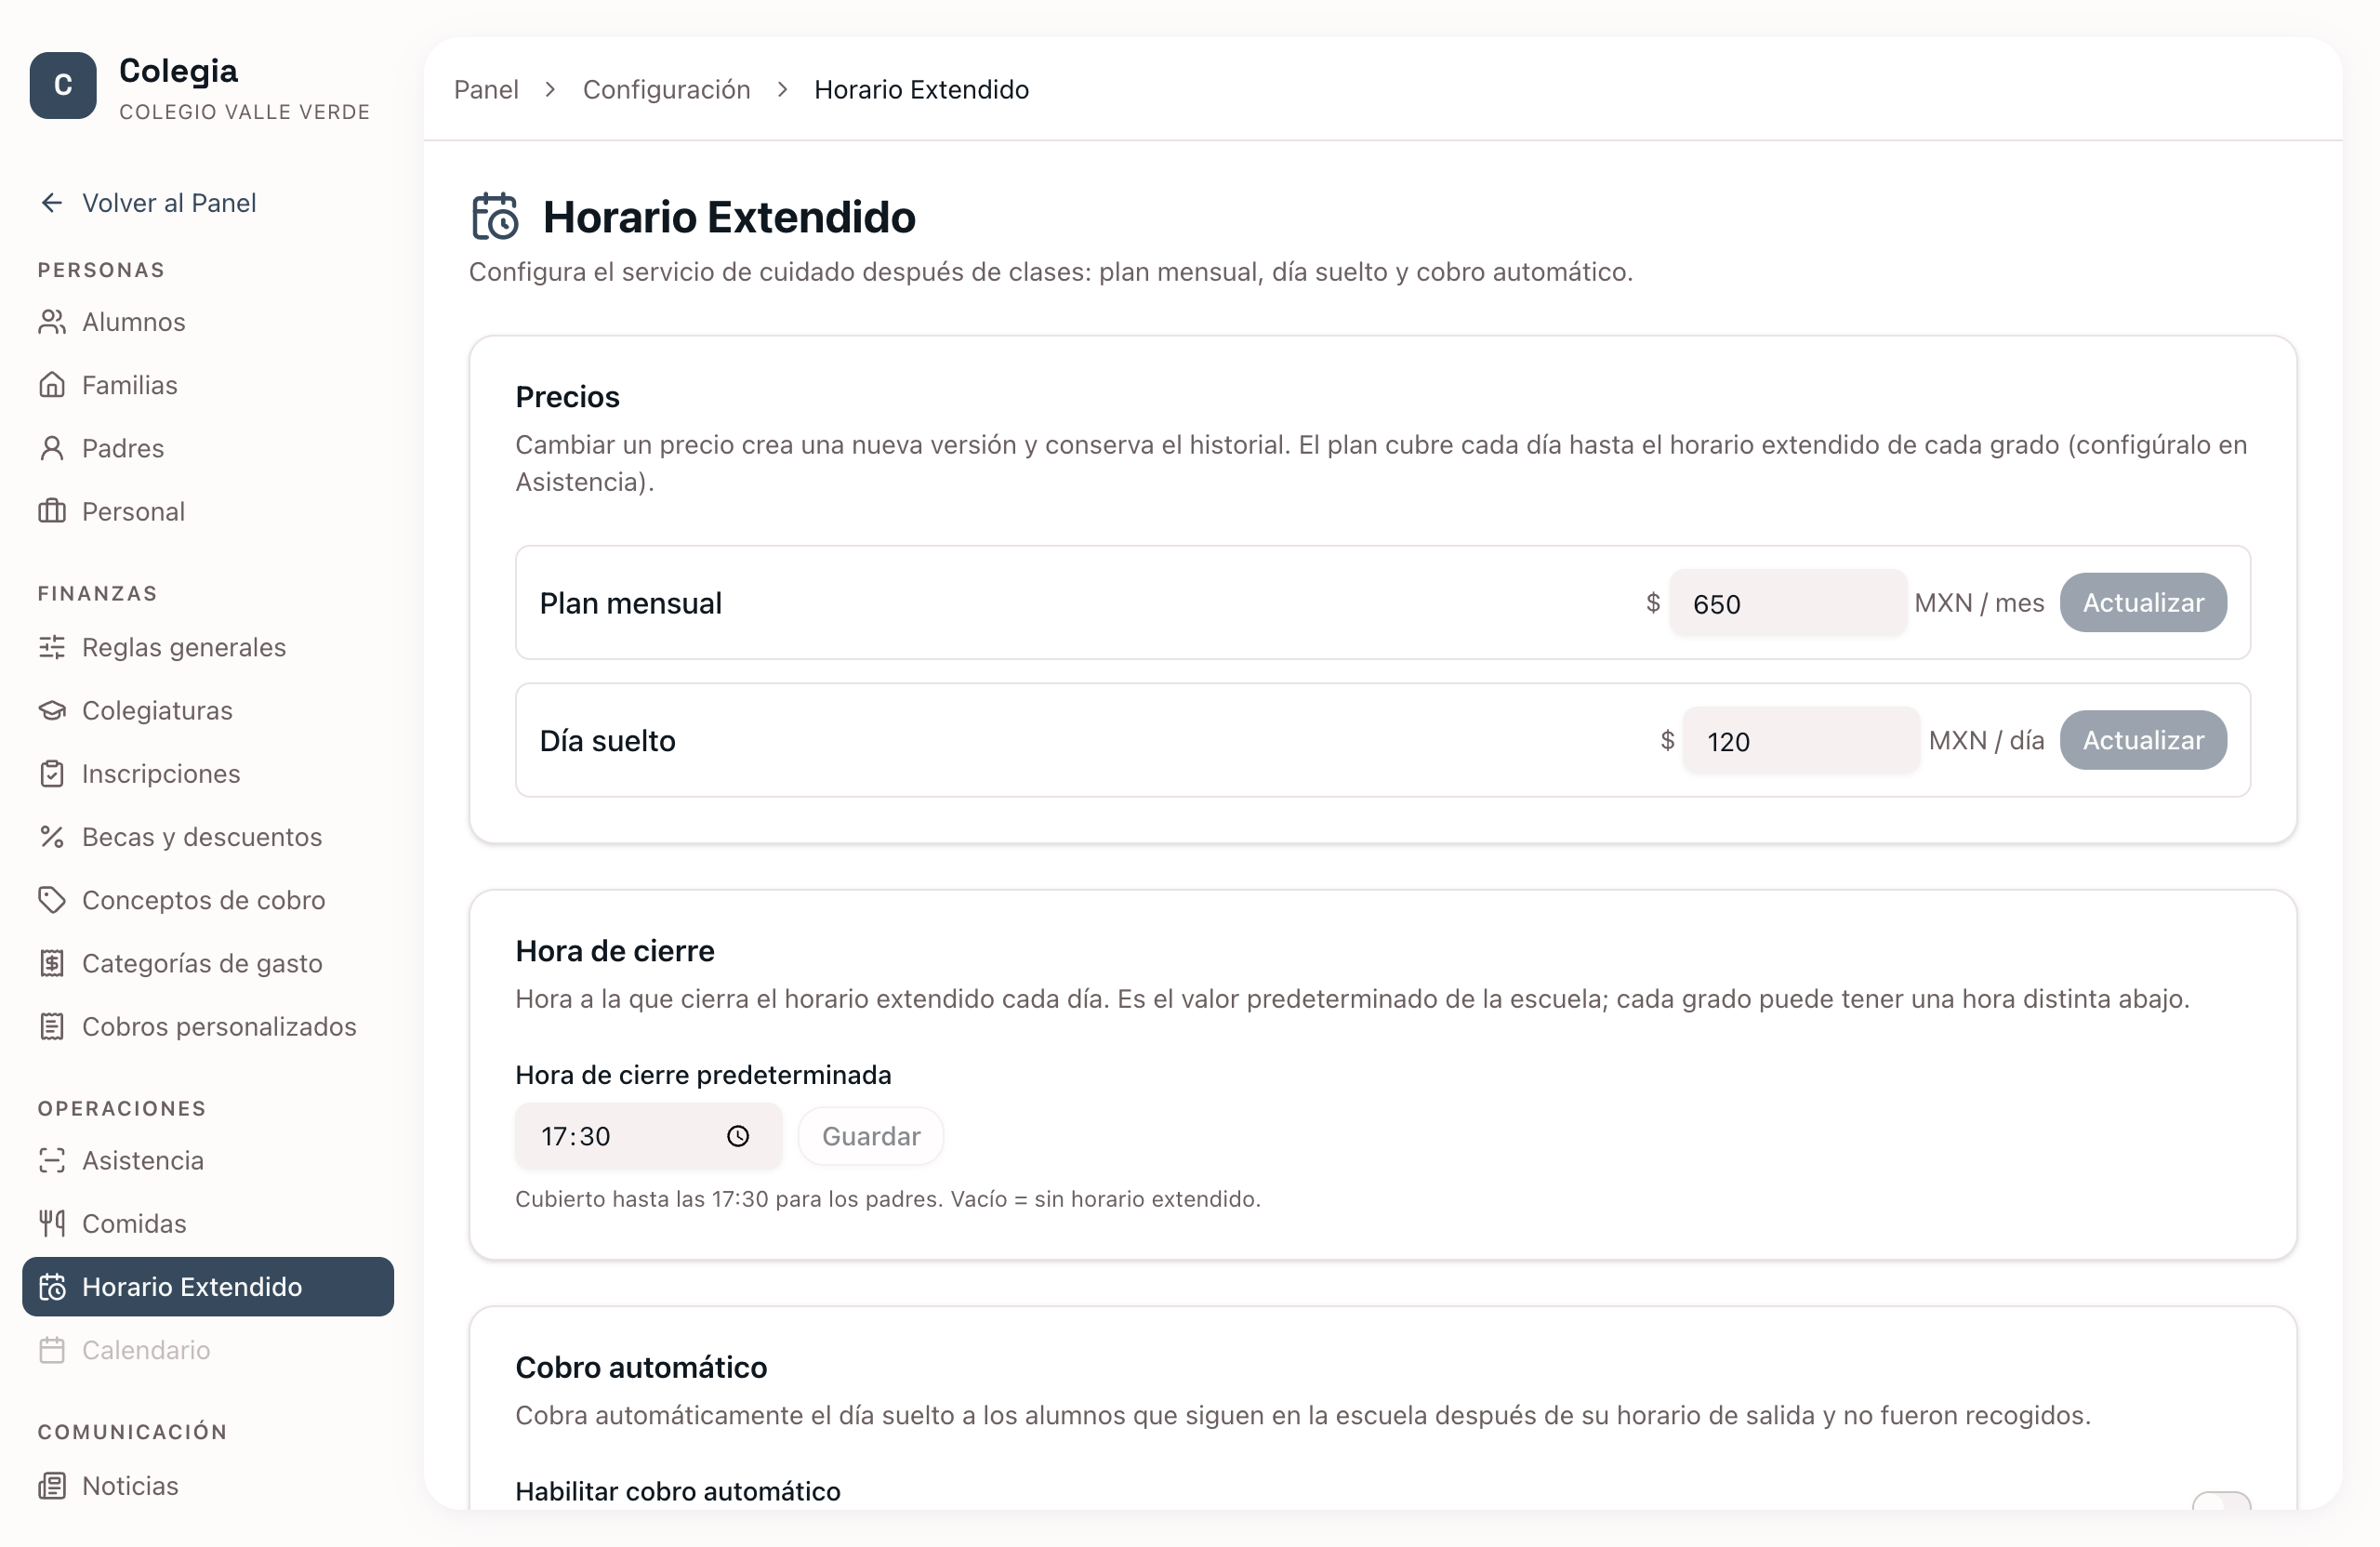Click the Hora de cierre predeterminada label
The width and height of the screenshot is (2380, 1547).
[x=703, y=1075]
